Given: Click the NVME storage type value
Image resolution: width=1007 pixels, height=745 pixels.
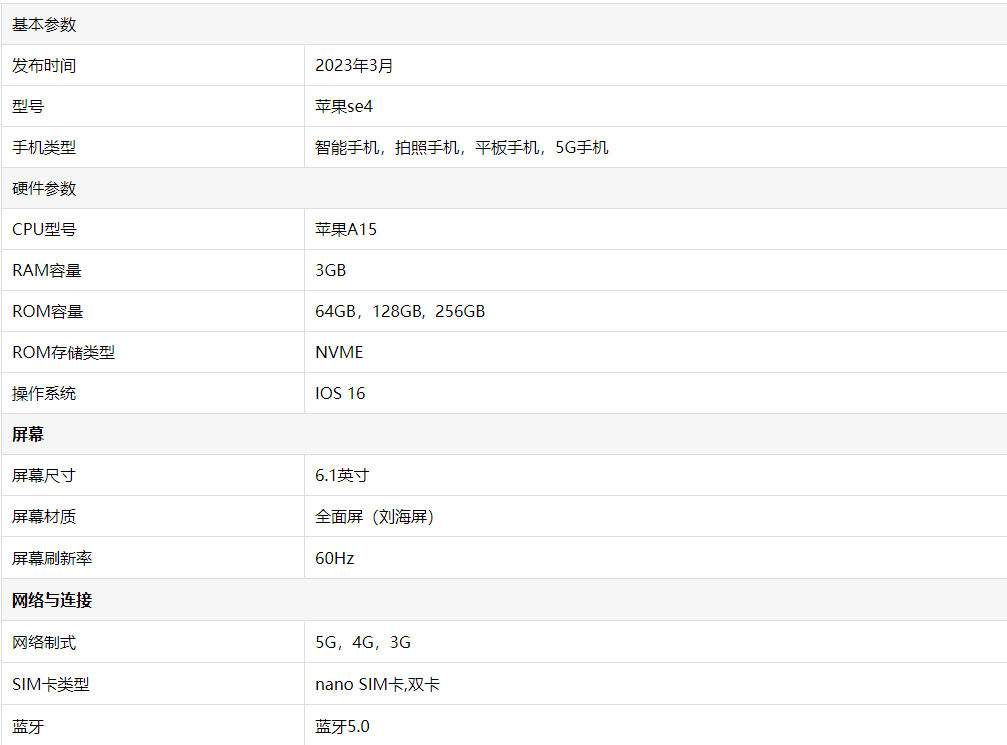Looking at the screenshot, I should click(x=339, y=352).
